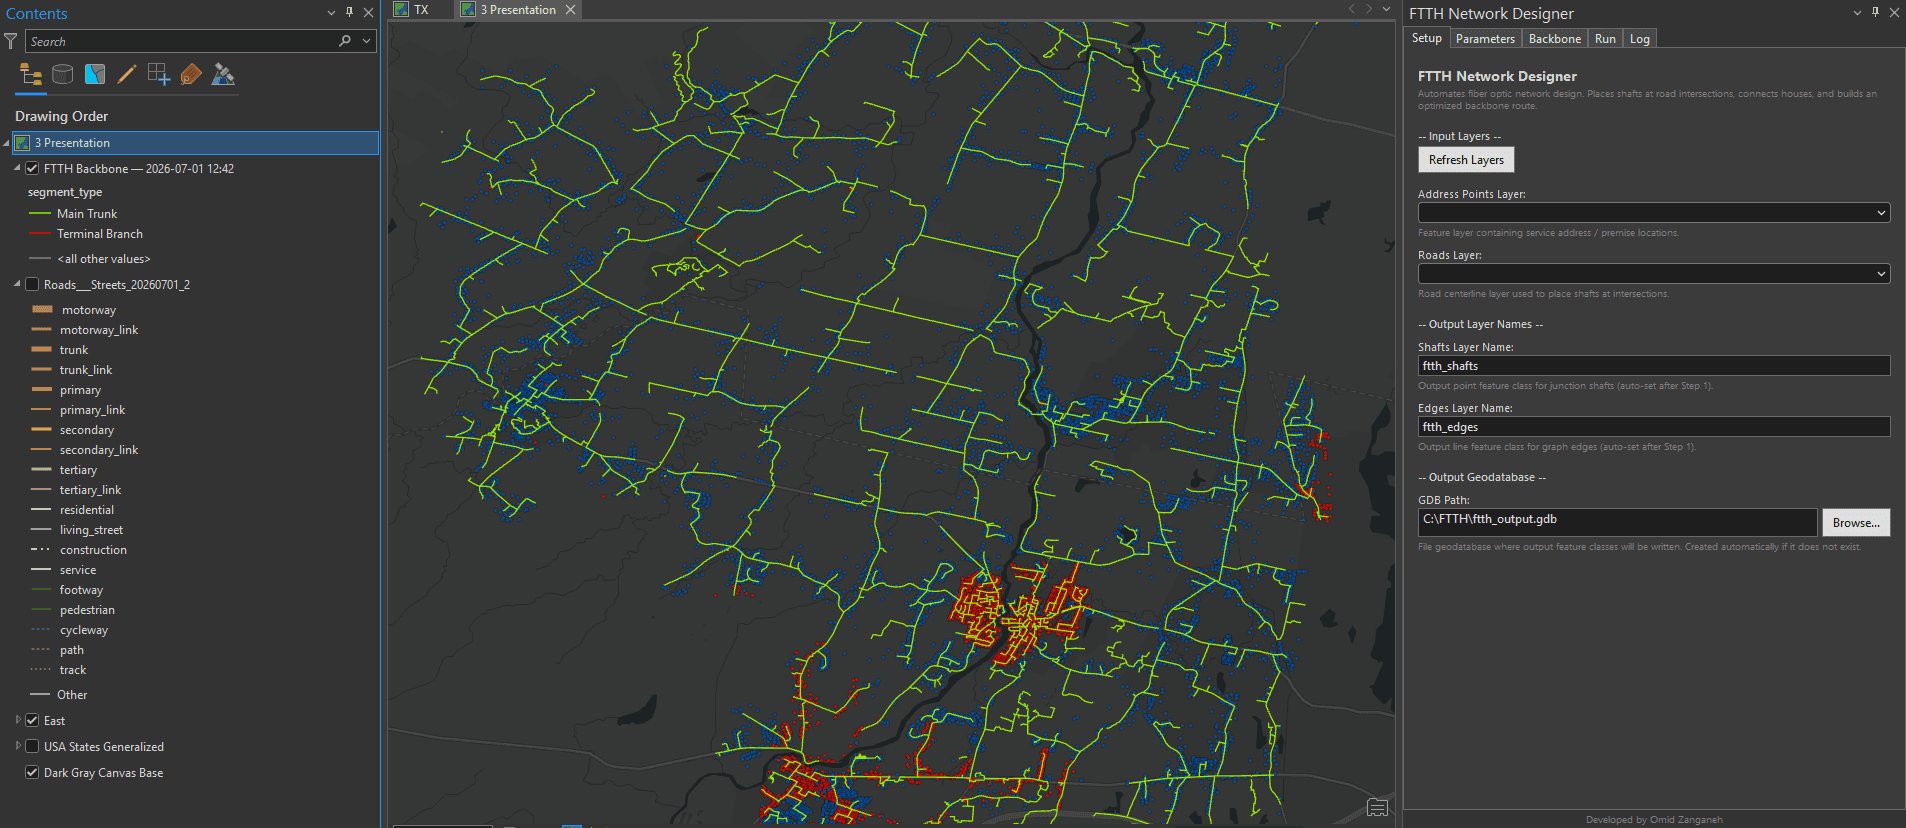Screen dimensions: 1906x828
Task: Switch to the Parameters tab
Action: point(1485,39)
